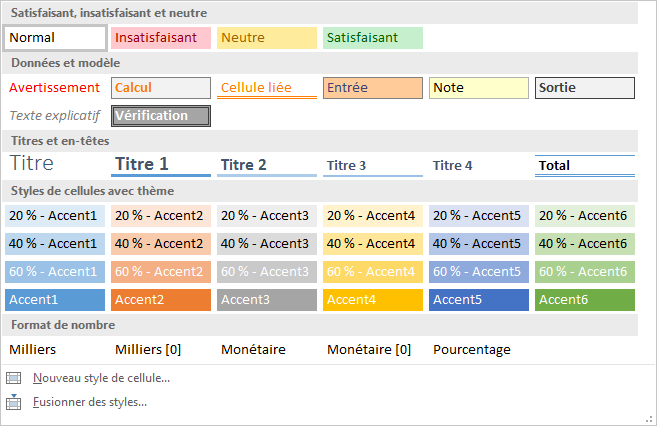
Task: Select the Satisfaisant green style
Action: coord(373,38)
